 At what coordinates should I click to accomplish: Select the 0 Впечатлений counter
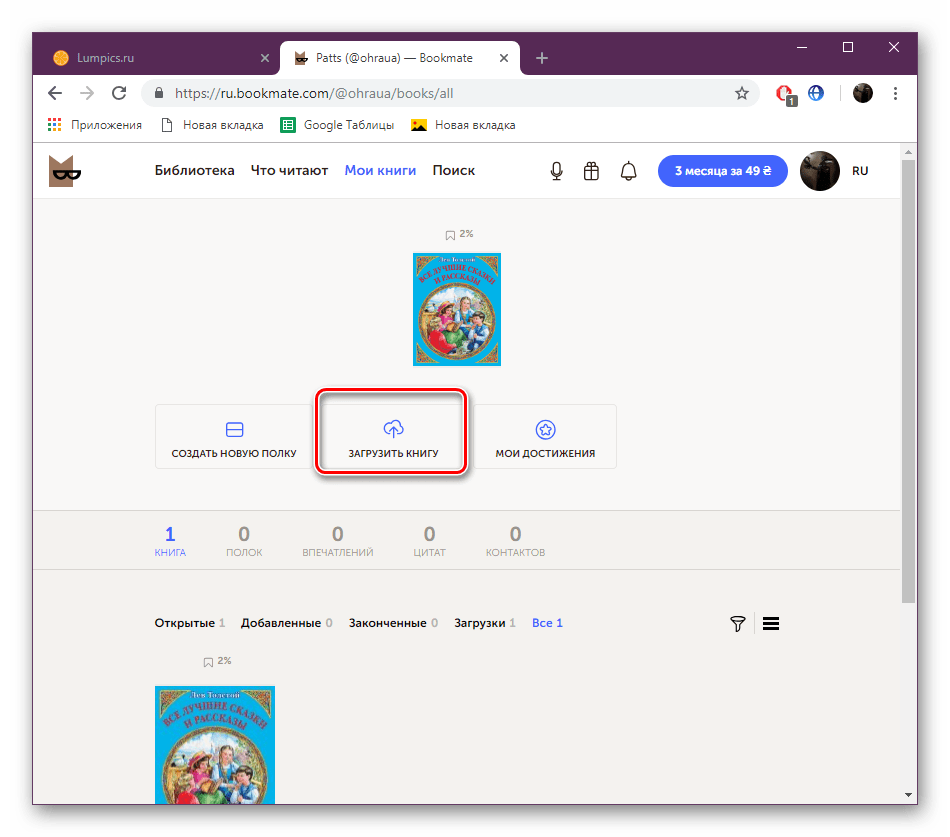(337, 541)
